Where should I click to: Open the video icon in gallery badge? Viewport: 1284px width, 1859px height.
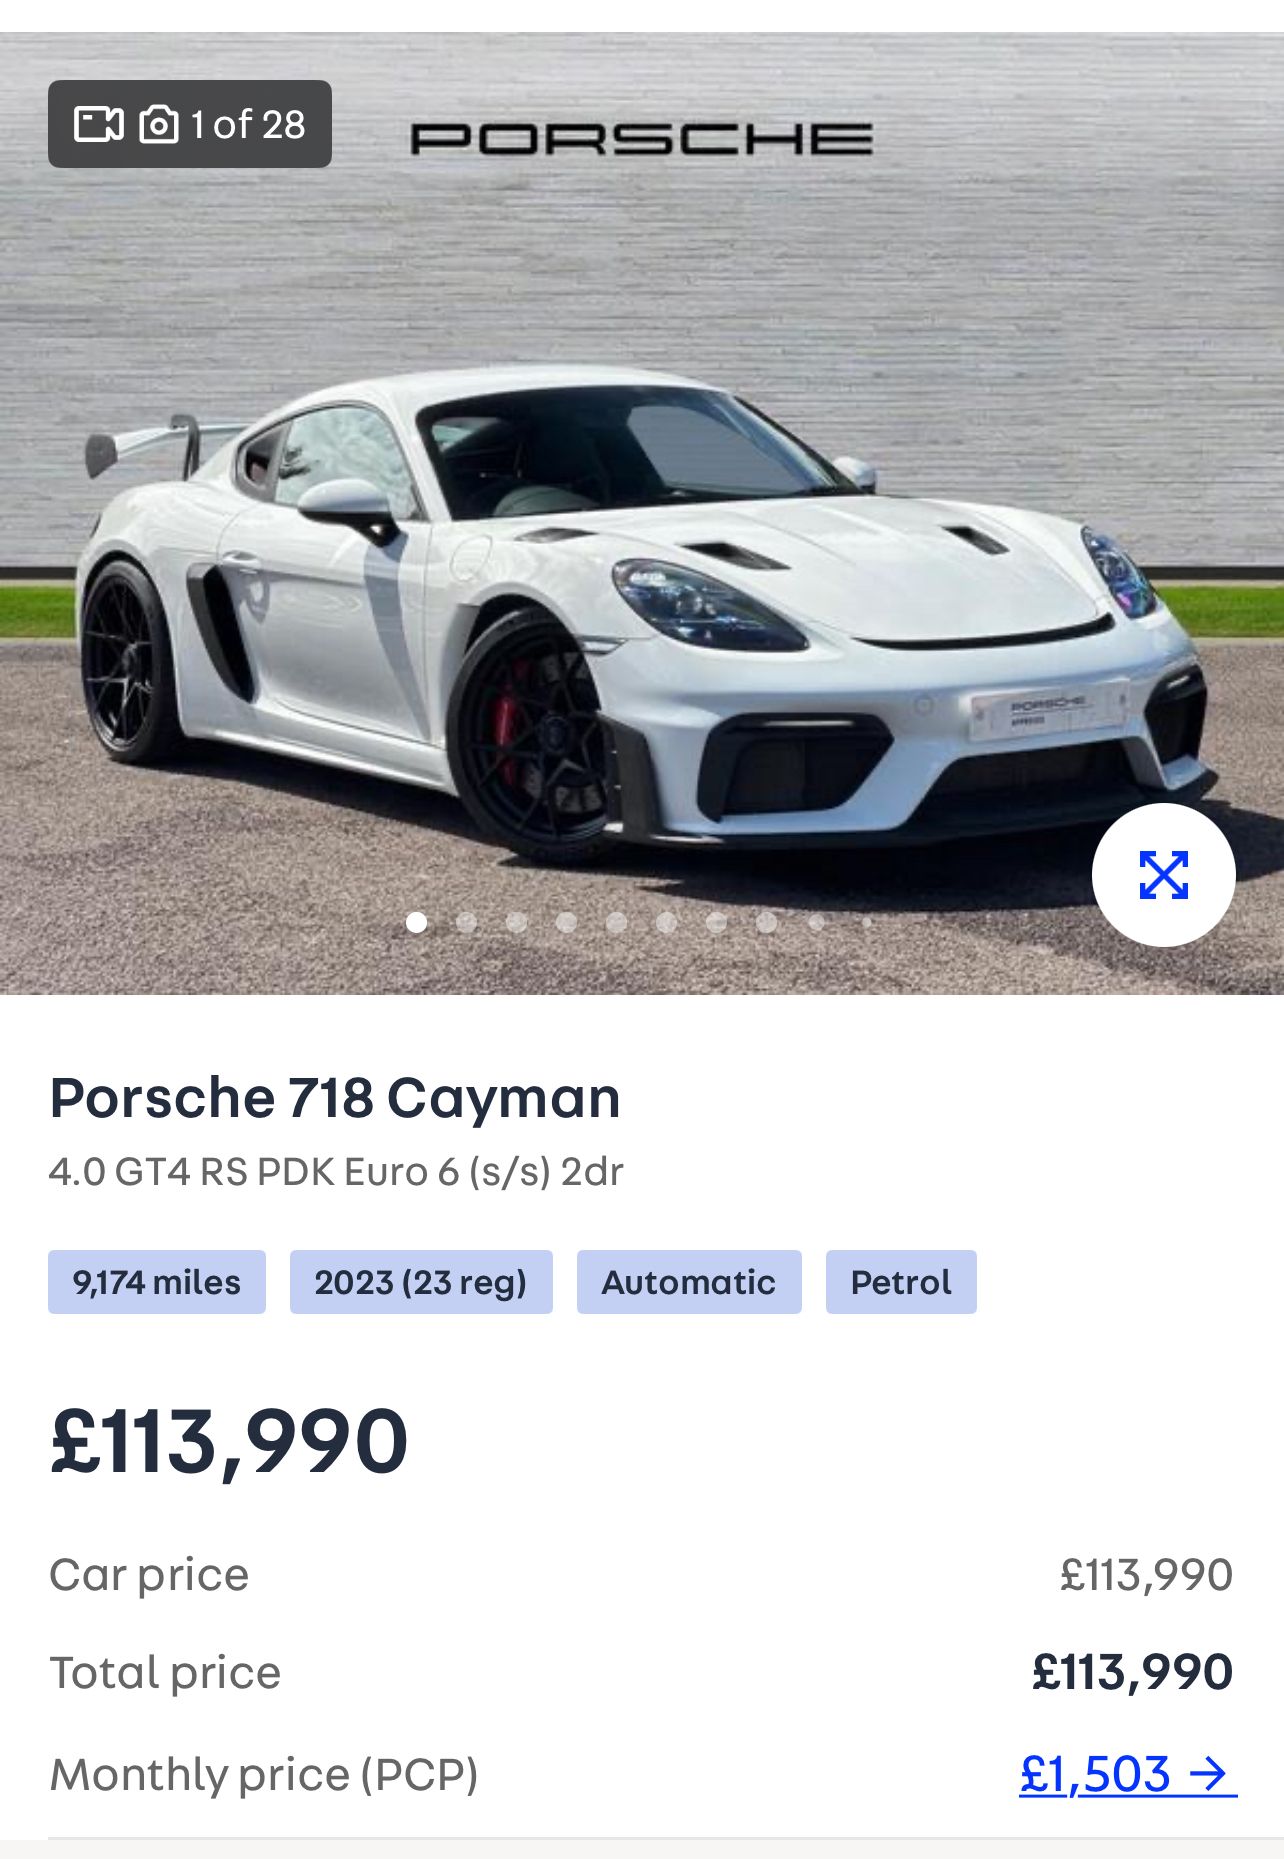pyautogui.click(x=98, y=125)
